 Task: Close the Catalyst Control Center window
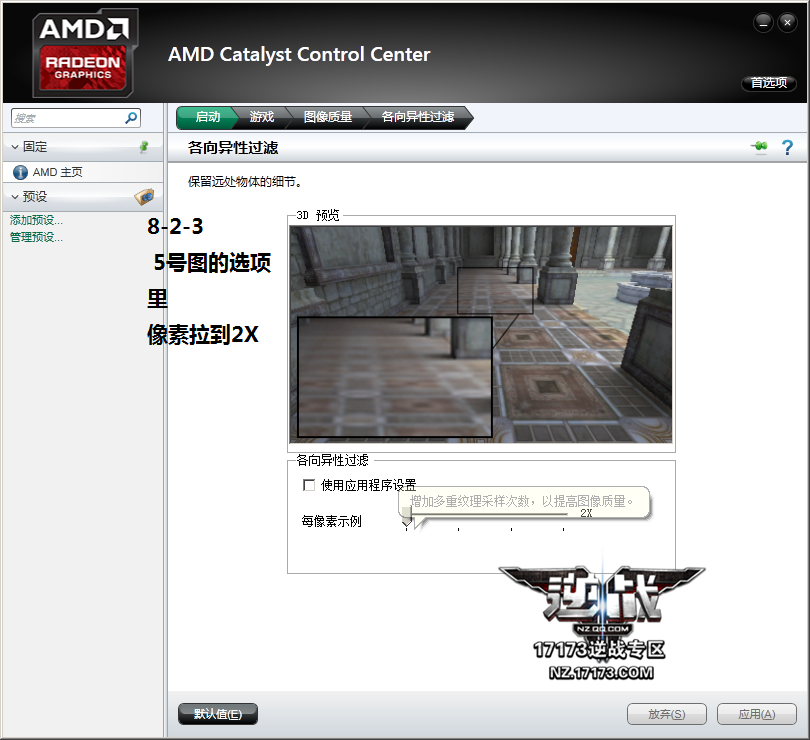[x=787, y=23]
